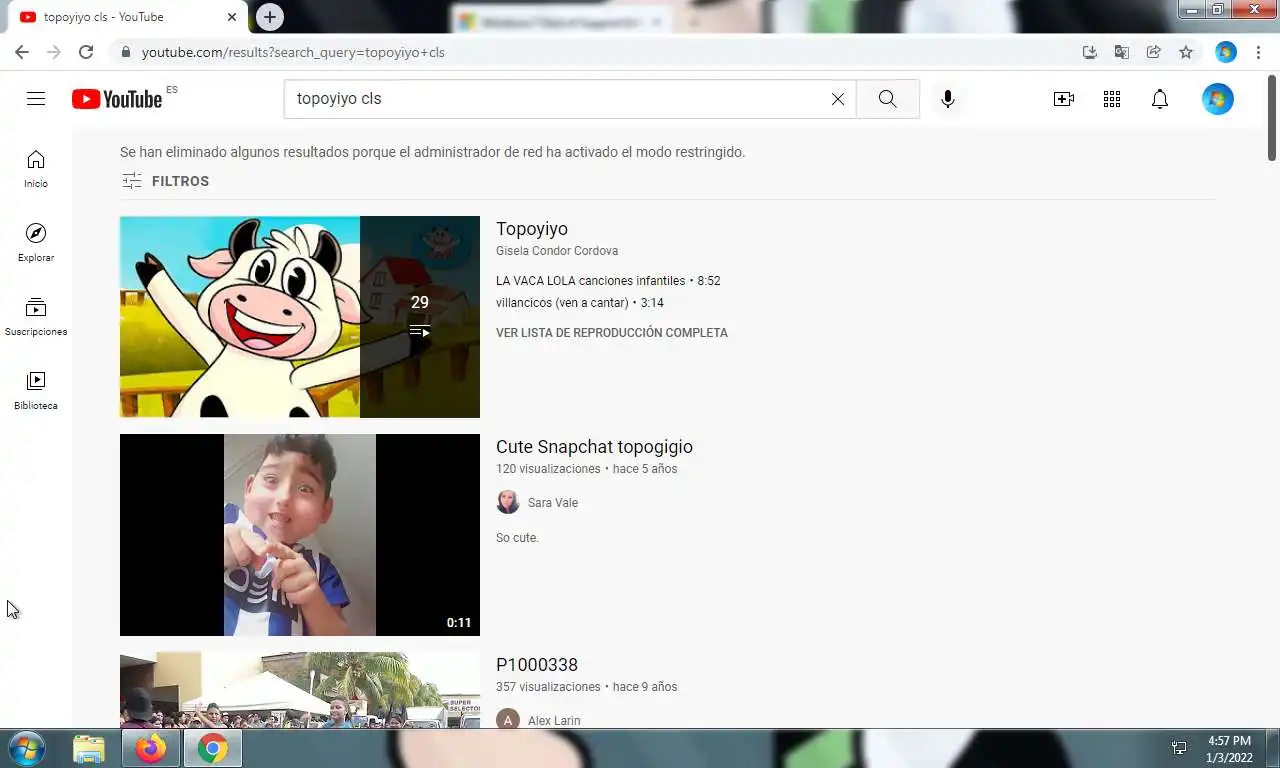Screen dimensions: 1280x768
Task: Go to the YouTube logo home link
Action: click(117, 98)
